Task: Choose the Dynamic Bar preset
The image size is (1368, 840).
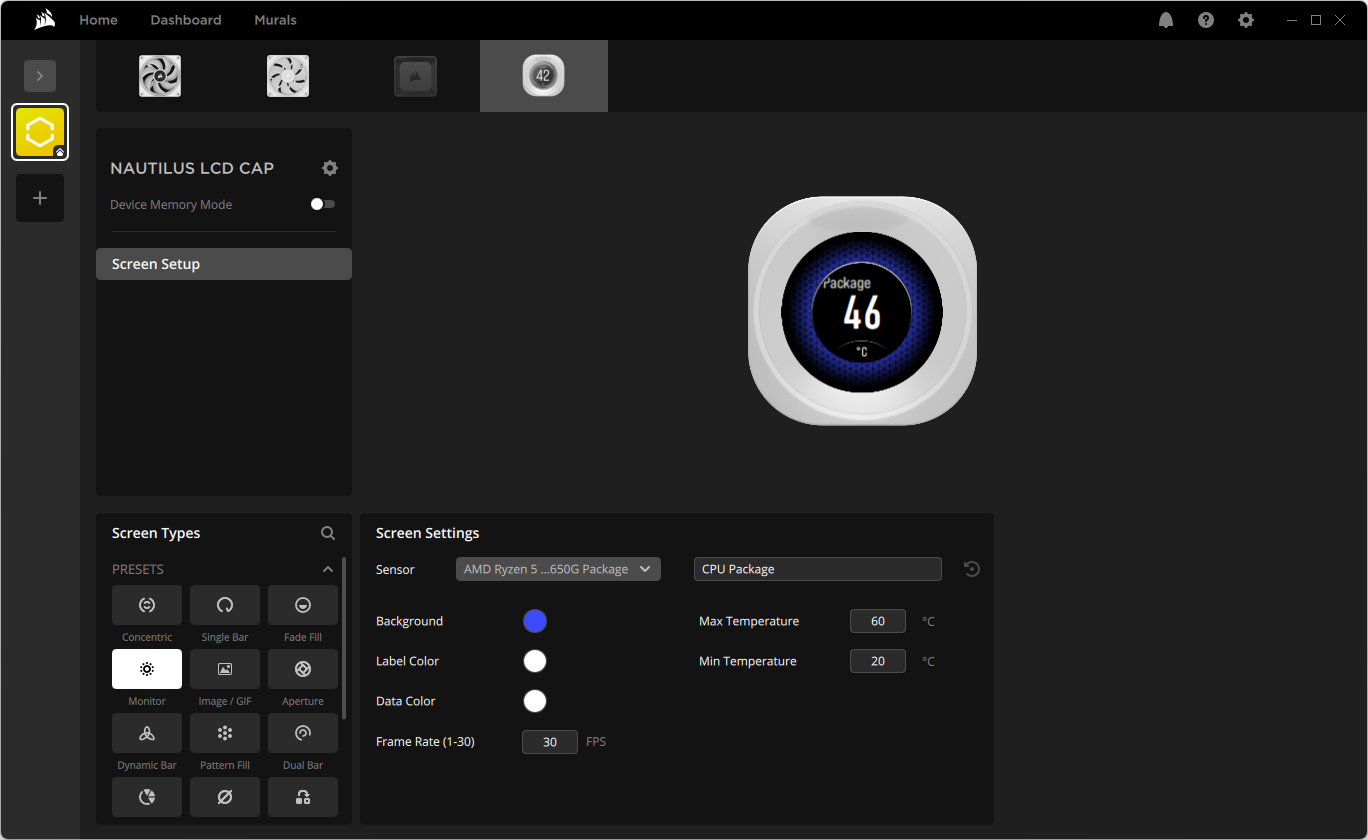Action: (147, 733)
